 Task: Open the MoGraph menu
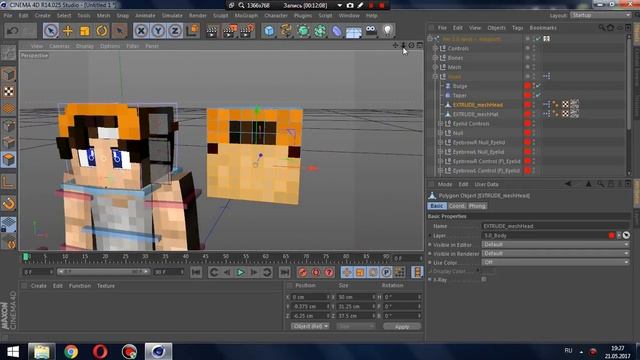[x=246, y=16]
